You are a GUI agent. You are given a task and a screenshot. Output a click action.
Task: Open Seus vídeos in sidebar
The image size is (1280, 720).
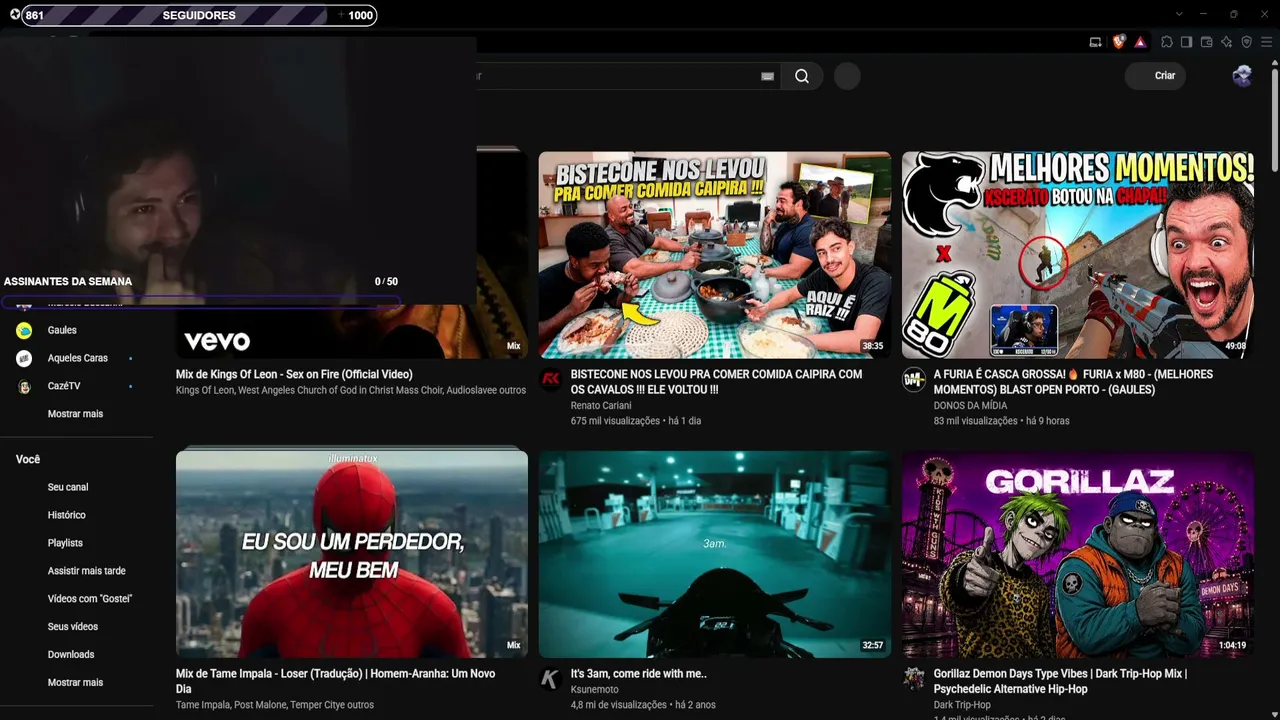click(x=73, y=627)
